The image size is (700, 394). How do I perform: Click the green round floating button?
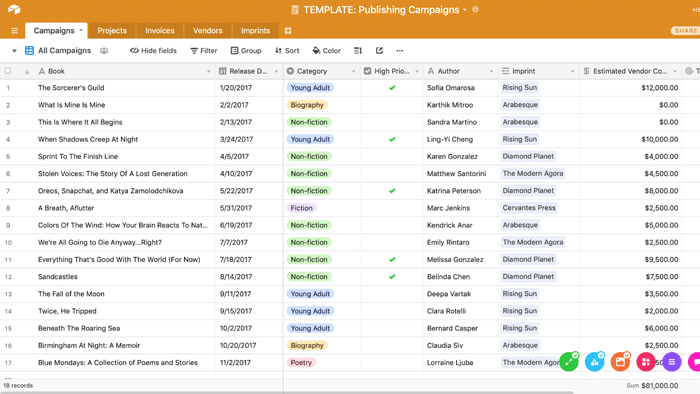(x=569, y=361)
